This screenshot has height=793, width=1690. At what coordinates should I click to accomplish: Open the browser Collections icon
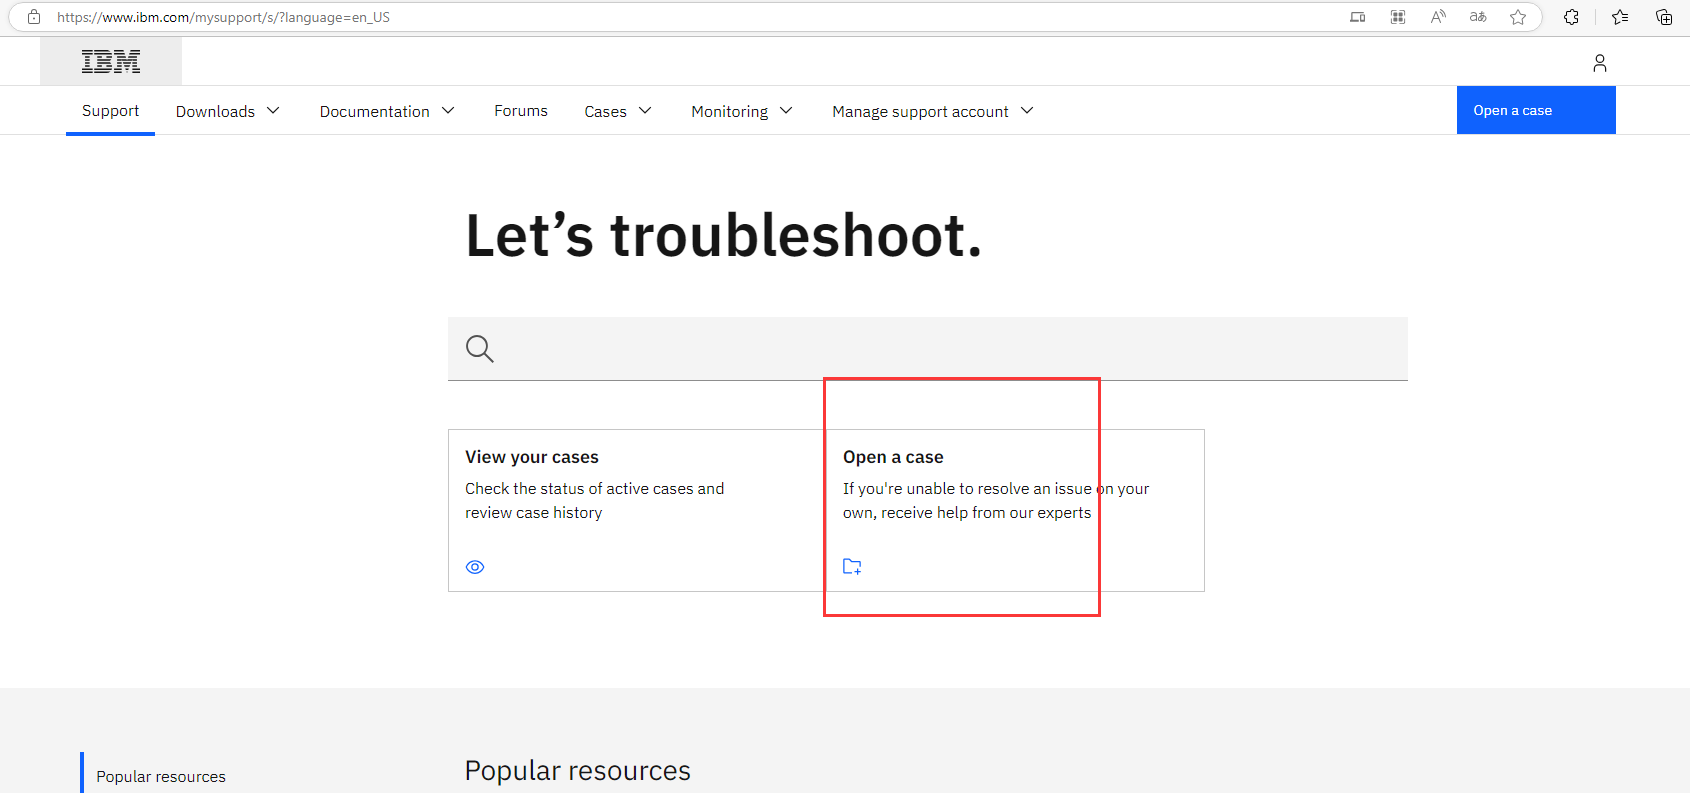point(1664,17)
